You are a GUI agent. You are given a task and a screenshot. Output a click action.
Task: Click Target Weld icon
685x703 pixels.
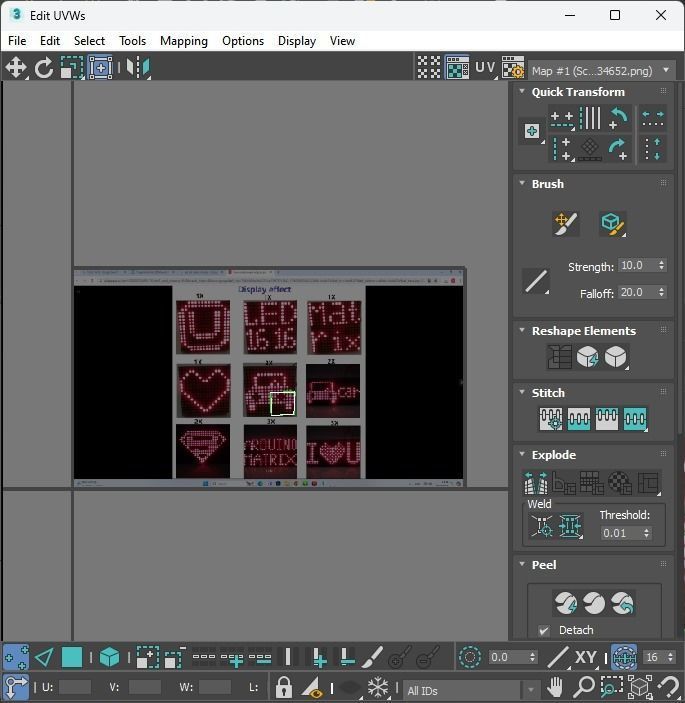pyautogui.click(x=542, y=526)
